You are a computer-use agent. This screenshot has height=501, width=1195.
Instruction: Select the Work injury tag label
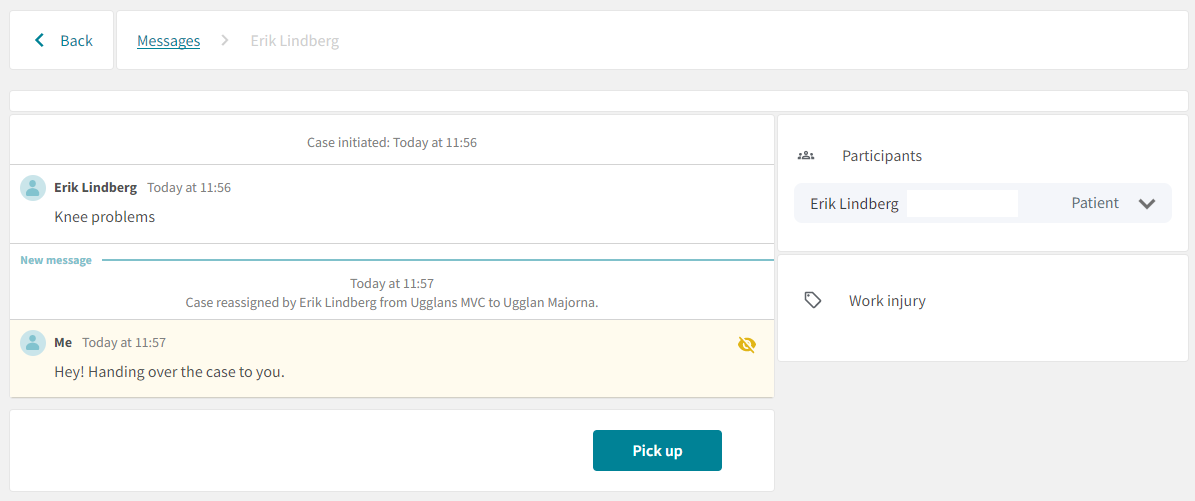(x=887, y=300)
